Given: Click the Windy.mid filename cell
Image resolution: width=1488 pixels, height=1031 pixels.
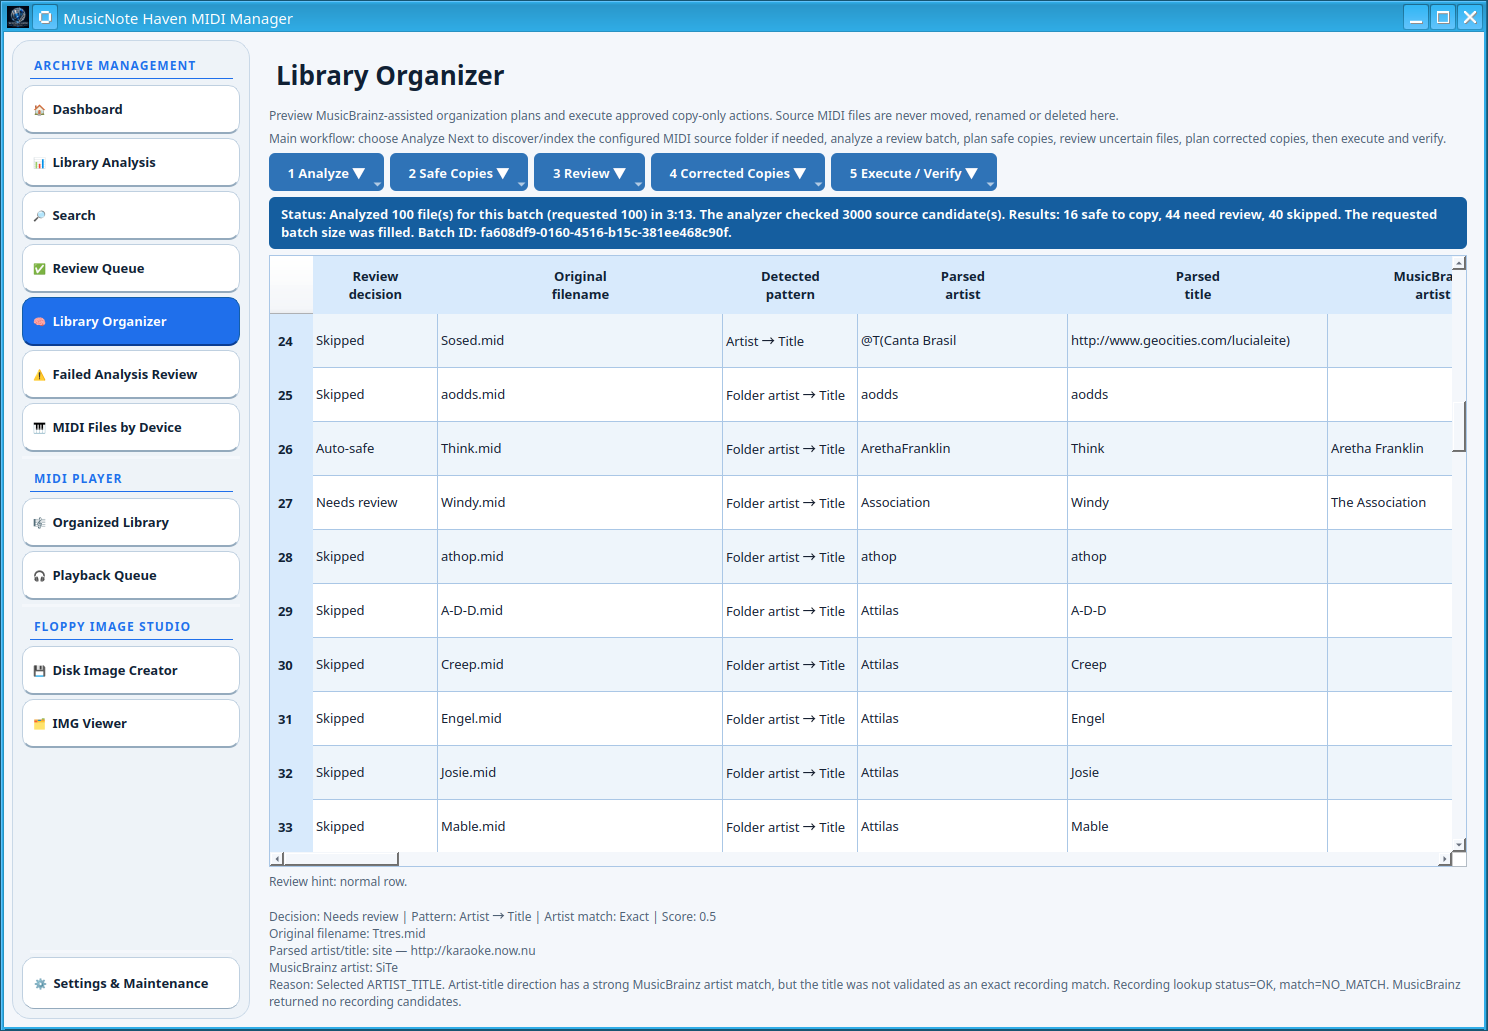Looking at the screenshot, I should pyautogui.click(x=580, y=503).
